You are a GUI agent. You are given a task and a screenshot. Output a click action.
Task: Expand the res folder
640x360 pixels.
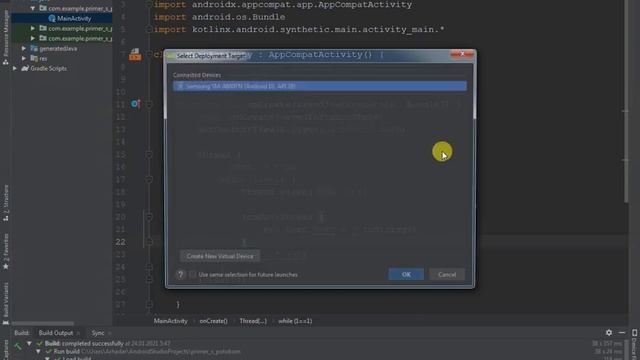24,58
